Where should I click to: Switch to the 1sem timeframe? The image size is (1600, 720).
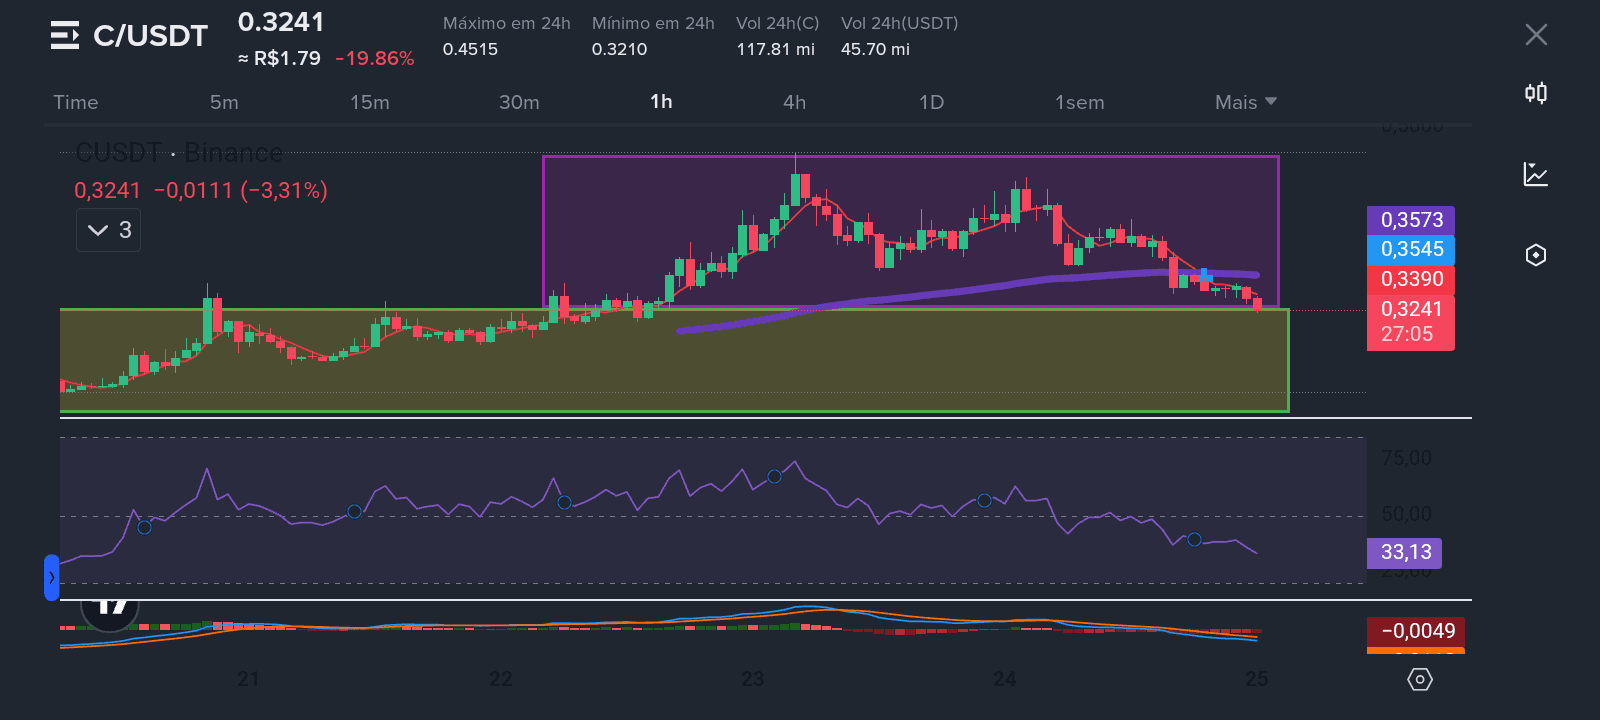point(1080,102)
